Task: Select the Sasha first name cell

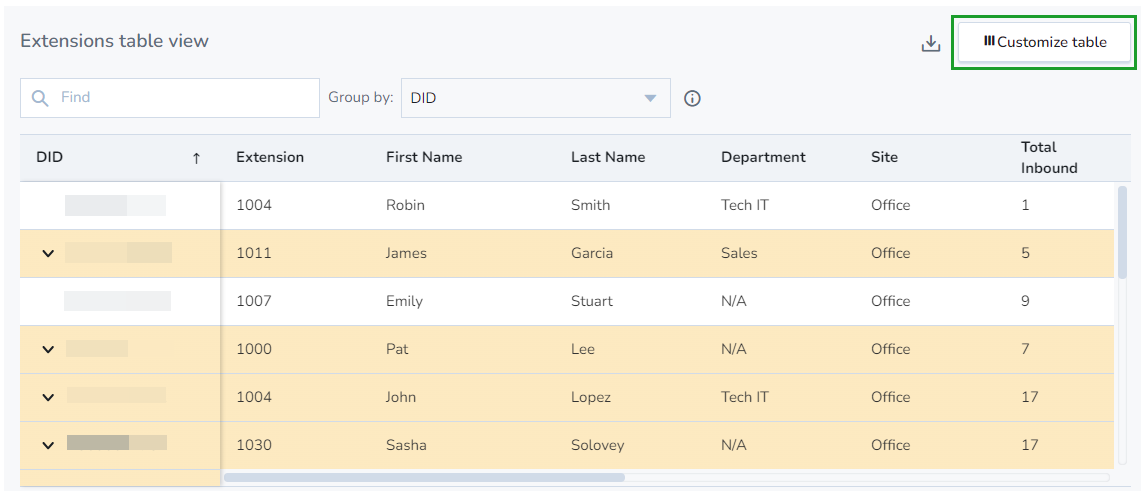Action: tap(406, 445)
